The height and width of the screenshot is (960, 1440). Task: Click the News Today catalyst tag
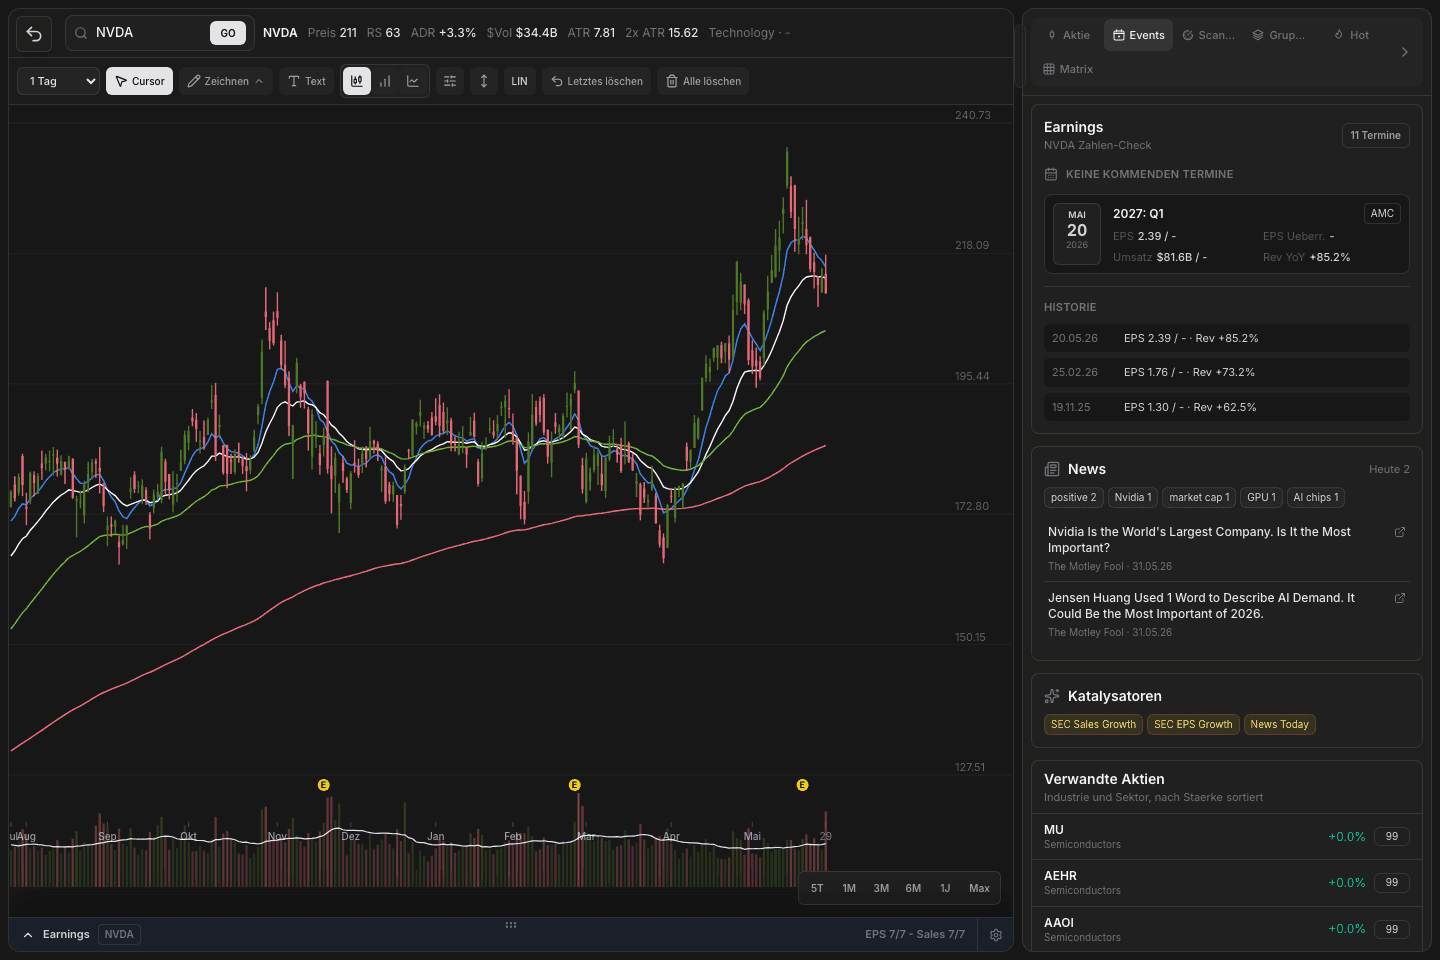click(x=1279, y=724)
